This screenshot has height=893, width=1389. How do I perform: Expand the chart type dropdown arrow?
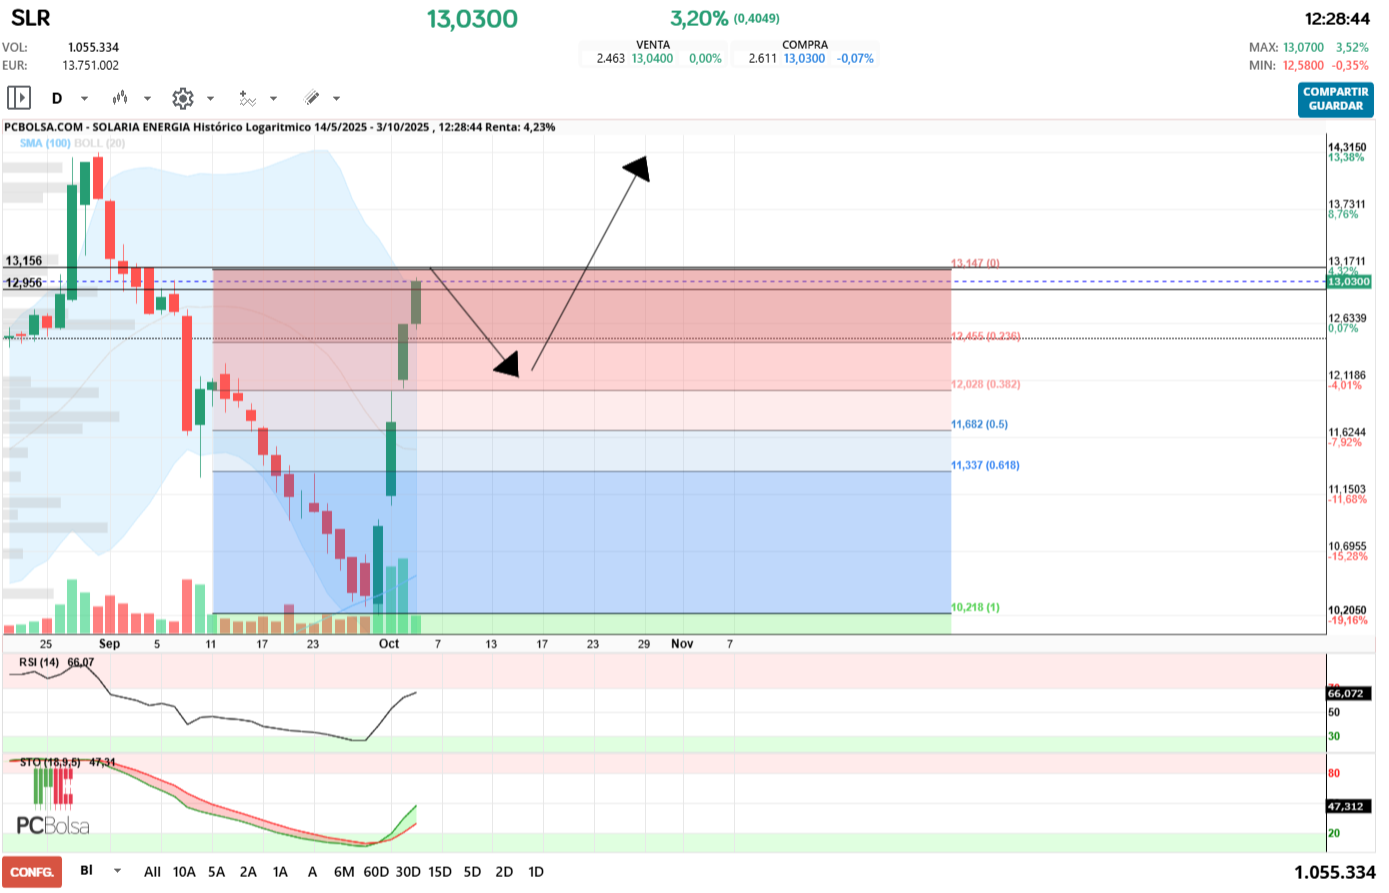coord(147,98)
